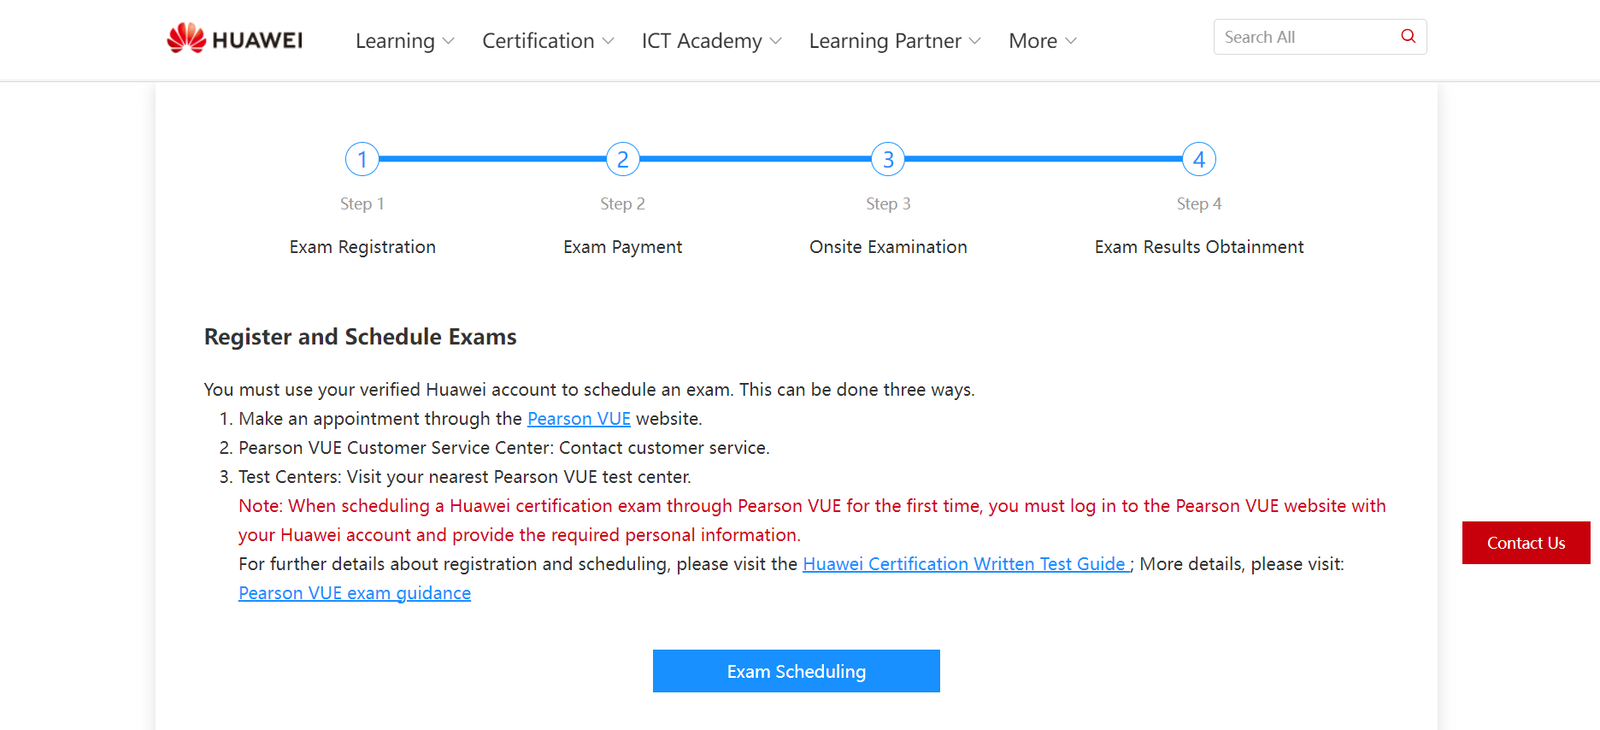Open Huawei Certification Written Test Guide link
Image resolution: width=1600 pixels, height=730 pixels.
[x=965, y=564]
